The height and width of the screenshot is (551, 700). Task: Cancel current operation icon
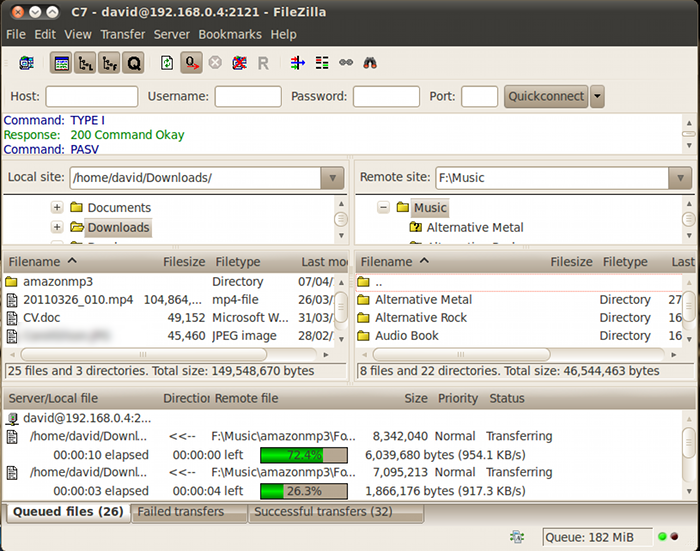tap(215, 63)
